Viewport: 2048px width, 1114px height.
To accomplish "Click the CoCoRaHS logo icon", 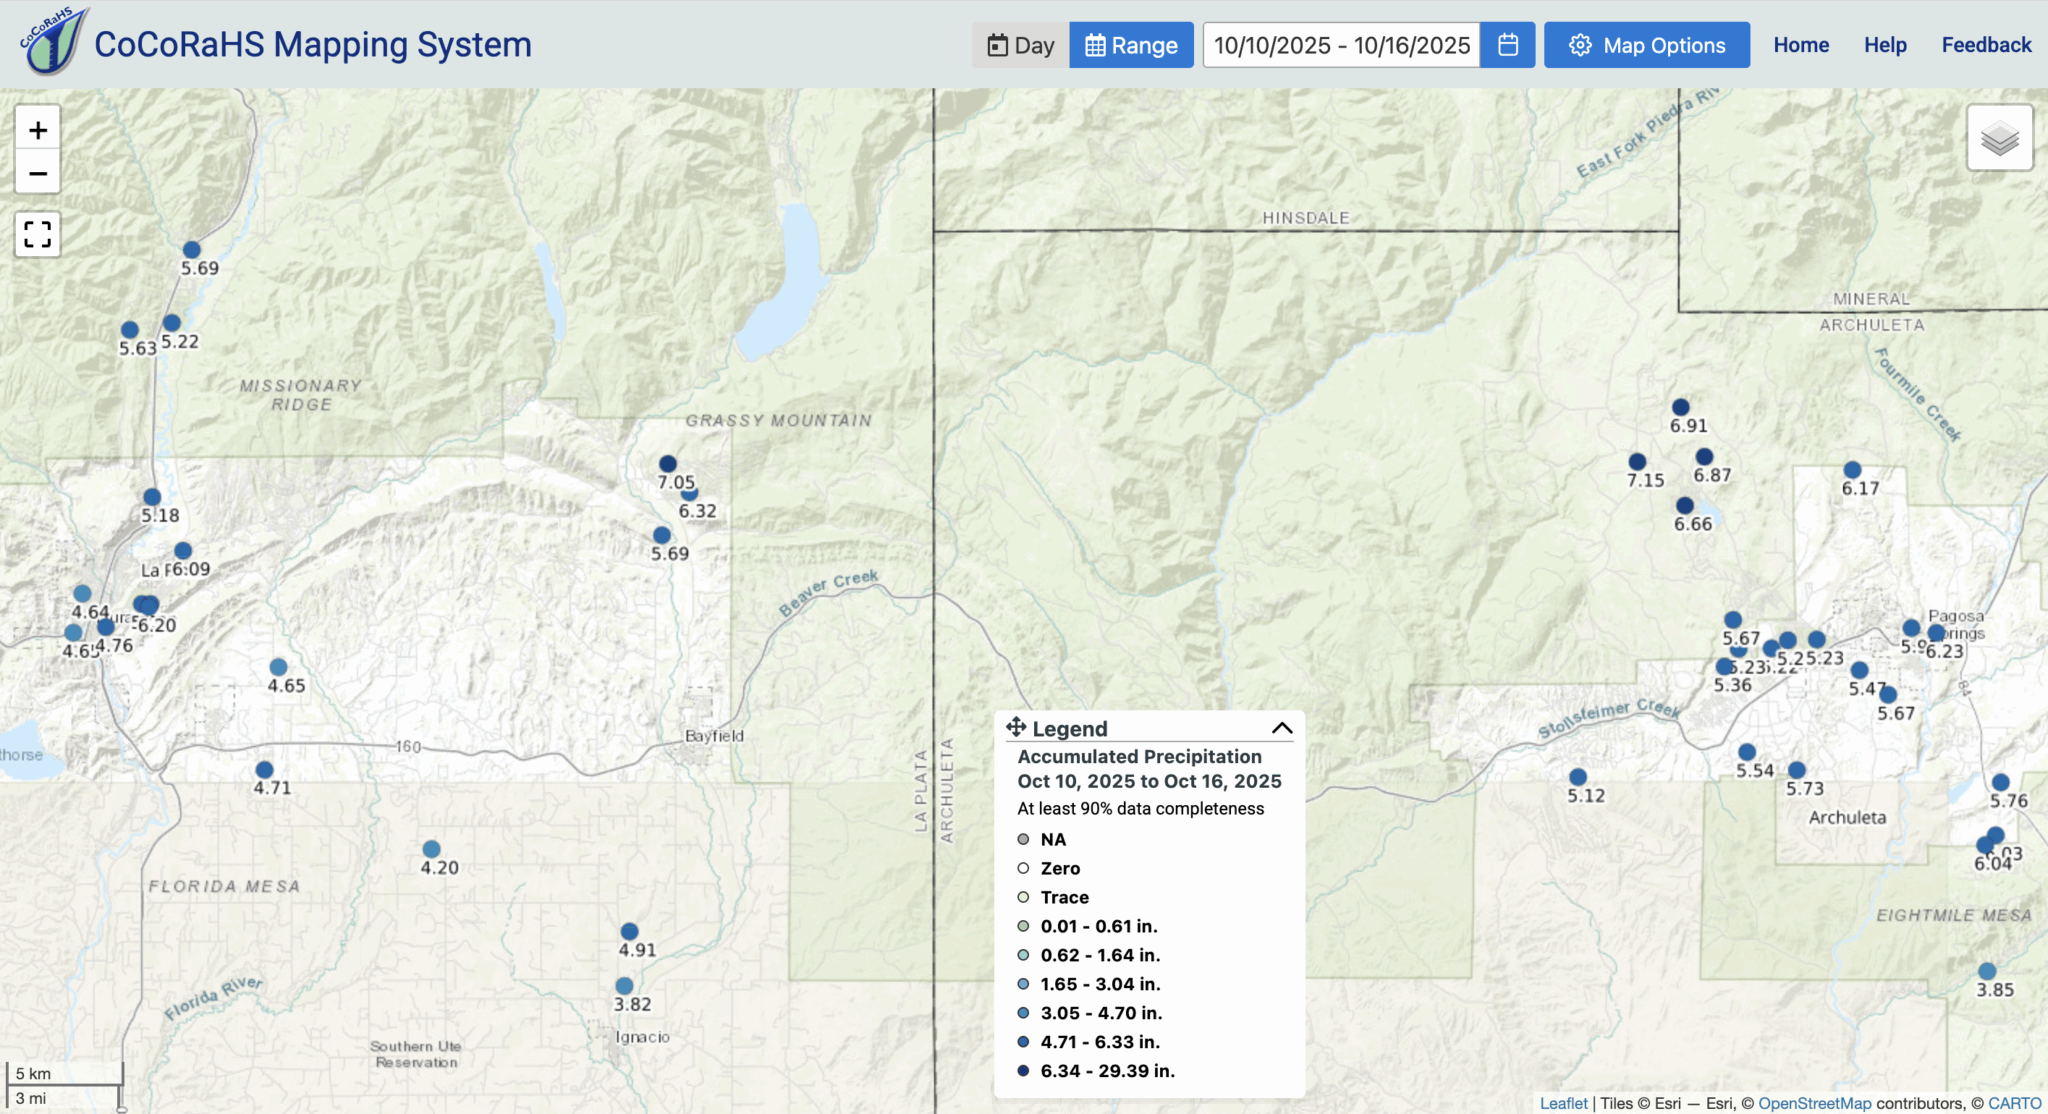I will coord(54,42).
